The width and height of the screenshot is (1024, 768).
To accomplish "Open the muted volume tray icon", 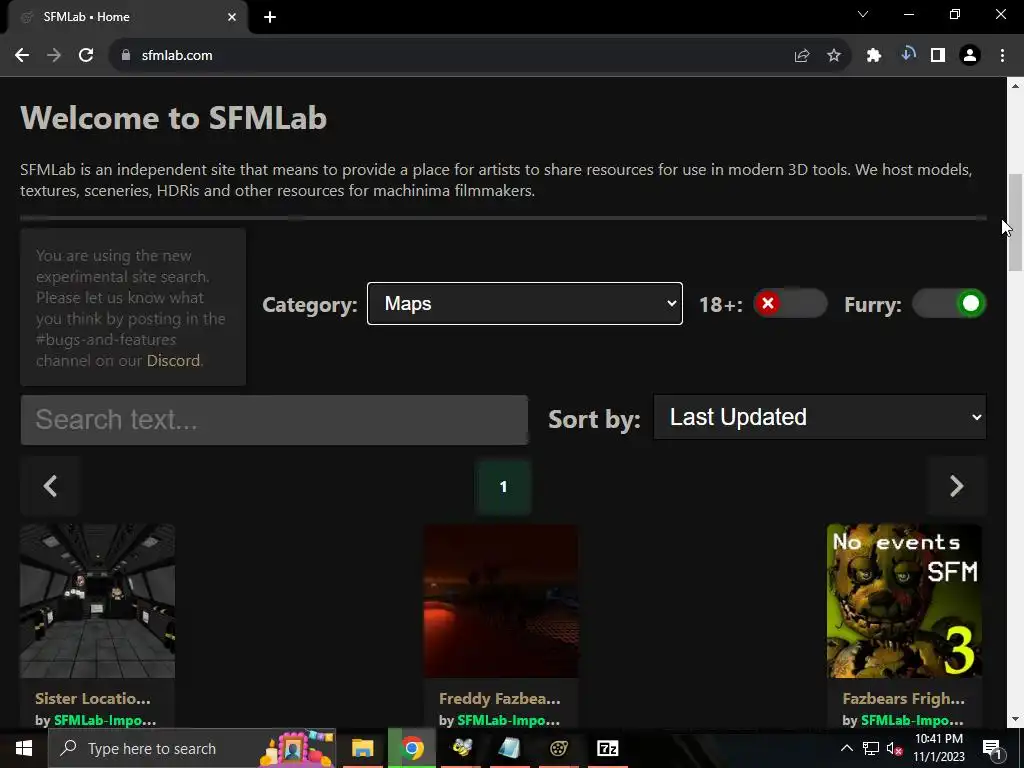I will [x=894, y=748].
